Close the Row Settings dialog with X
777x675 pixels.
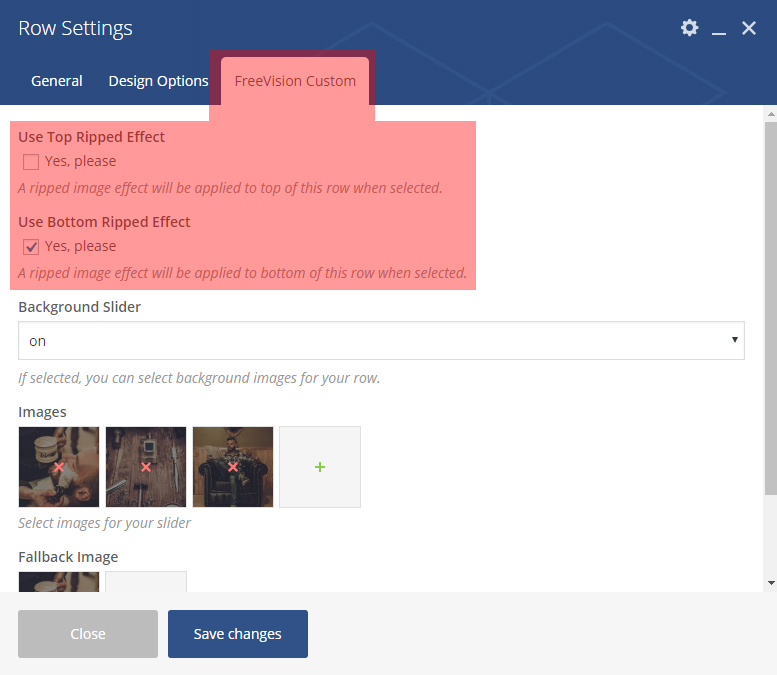pos(749,28)
